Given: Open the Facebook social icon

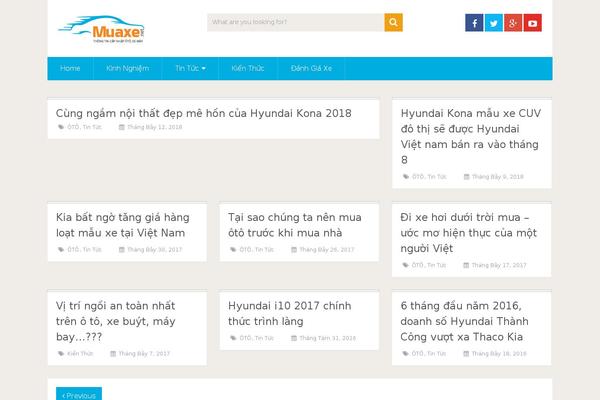Looking at the screenshot, I should (x=474, y=23).
